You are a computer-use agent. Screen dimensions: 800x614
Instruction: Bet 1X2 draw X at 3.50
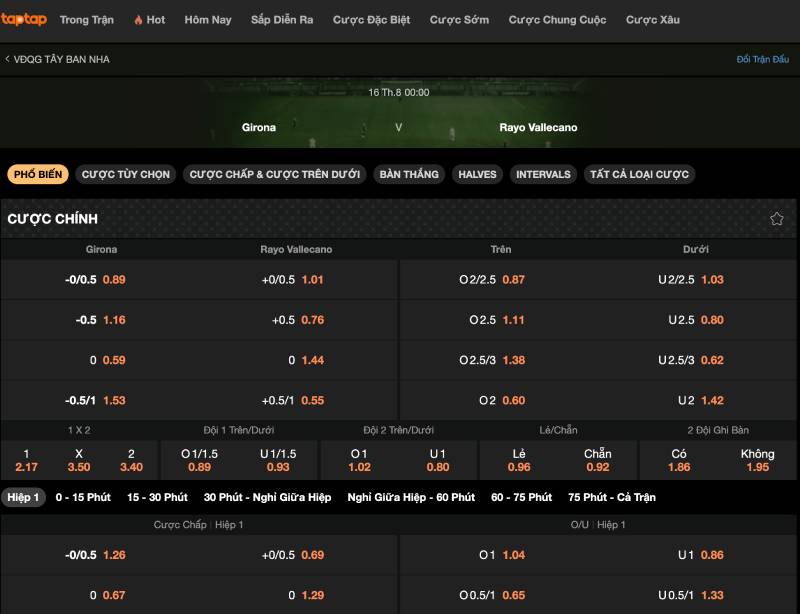(79, 460)
